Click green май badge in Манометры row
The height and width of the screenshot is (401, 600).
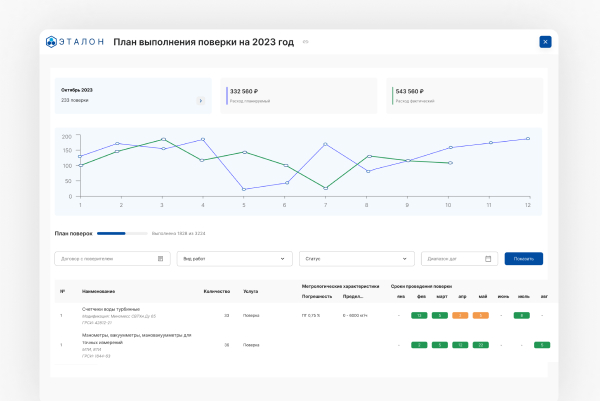pos(481,345)
